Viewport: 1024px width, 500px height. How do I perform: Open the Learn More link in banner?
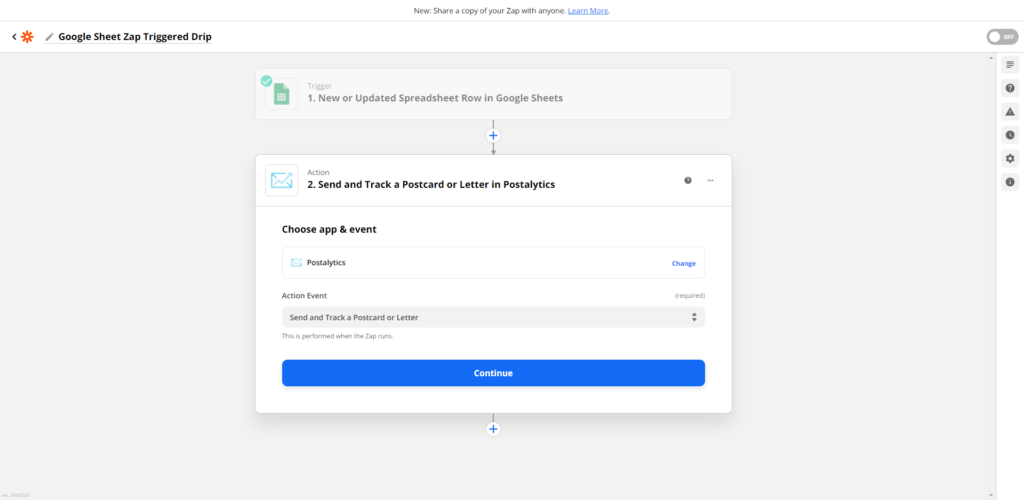coord(588,11)
